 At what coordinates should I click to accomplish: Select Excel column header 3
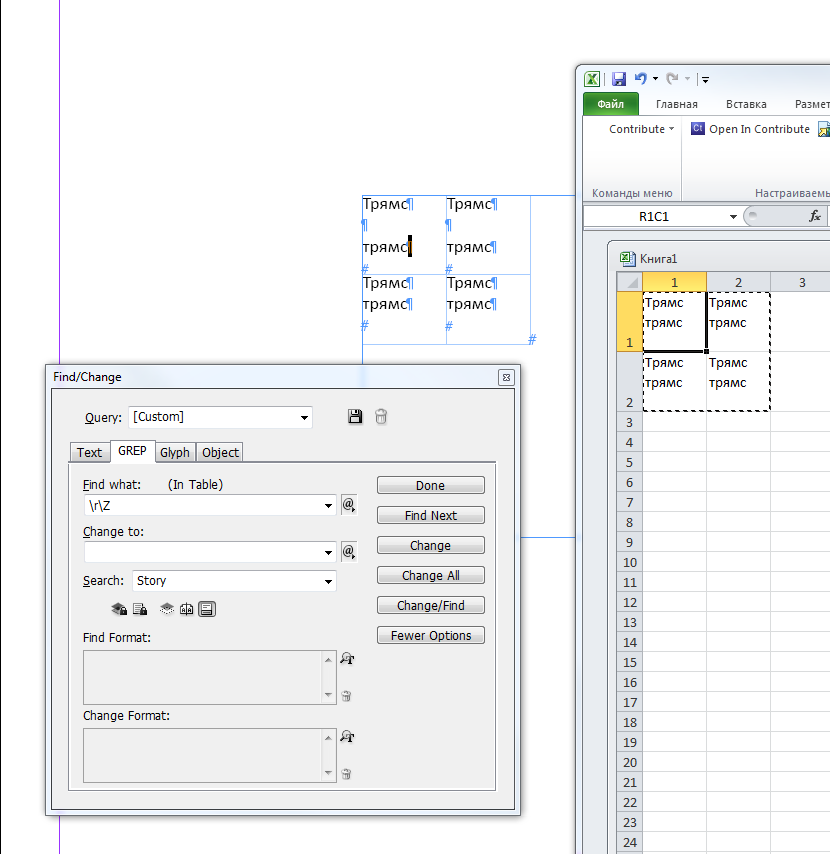click(801, 282)
